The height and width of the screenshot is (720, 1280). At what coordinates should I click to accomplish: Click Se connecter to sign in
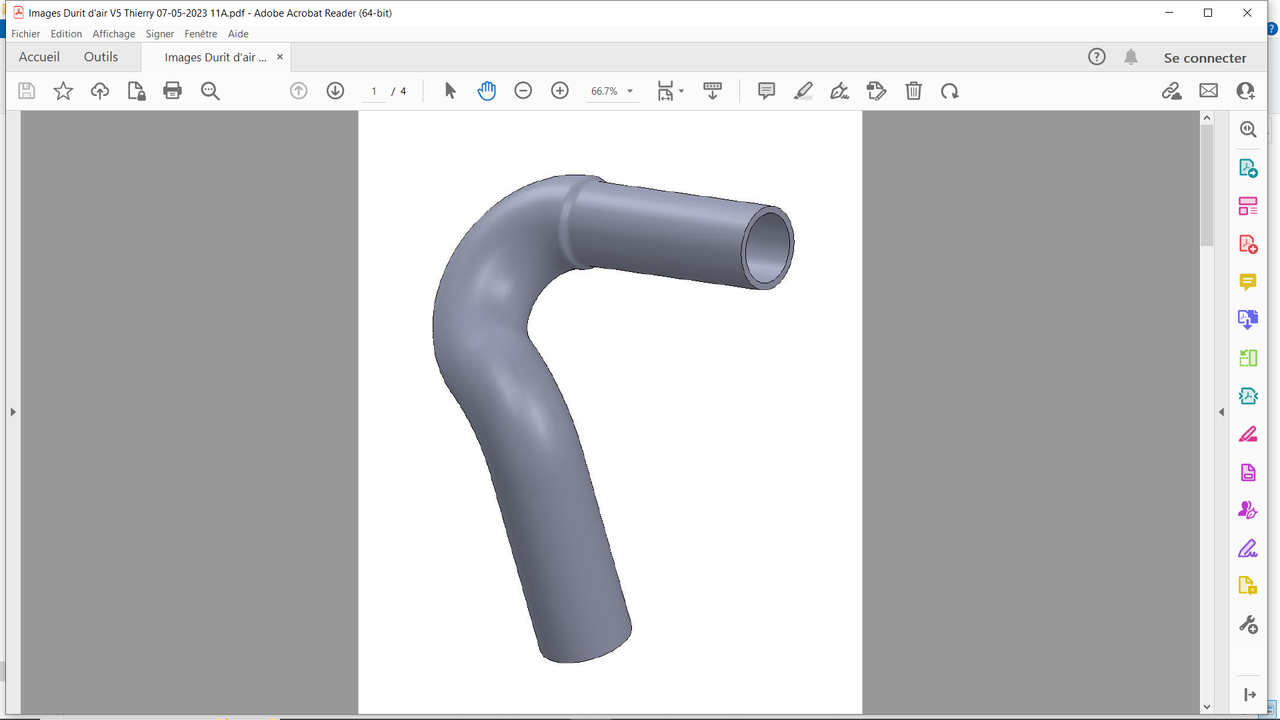[1205, 58]
